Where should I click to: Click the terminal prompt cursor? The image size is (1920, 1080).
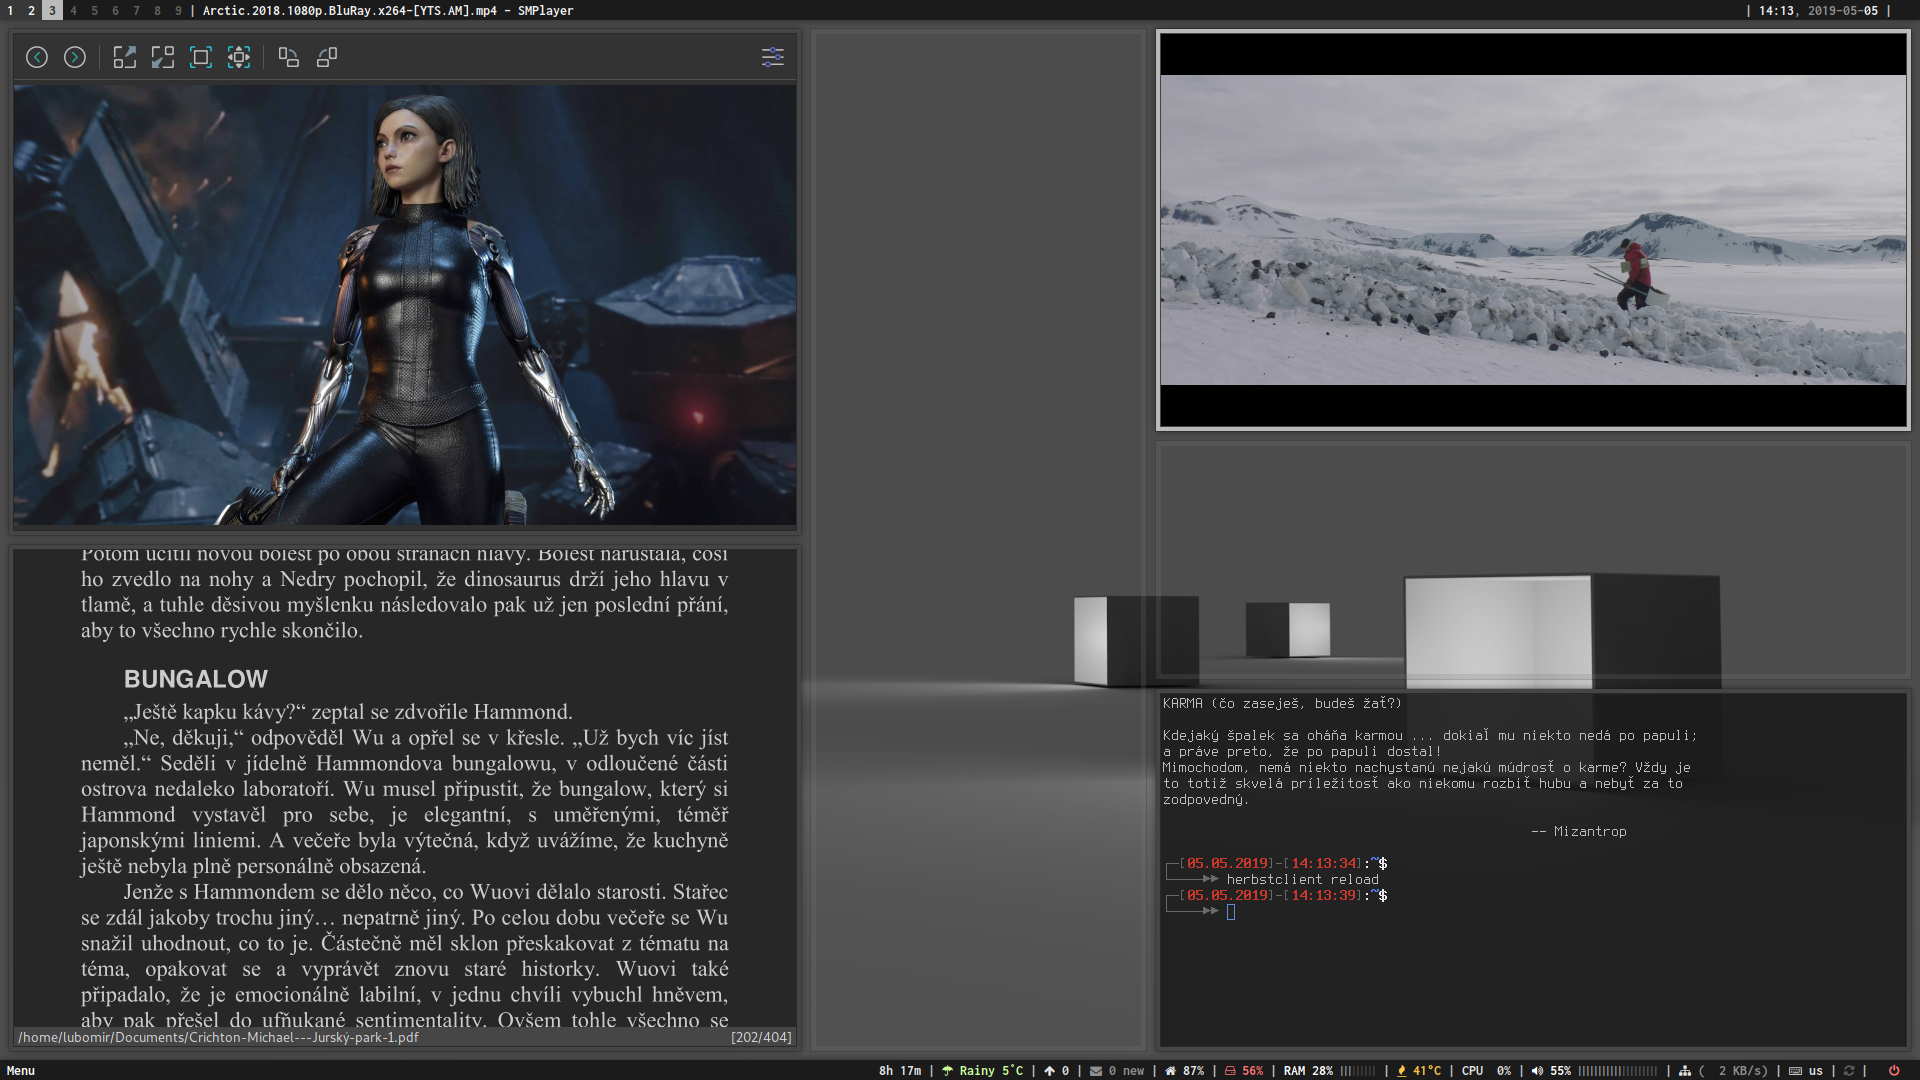click(x=1231, y=911)
